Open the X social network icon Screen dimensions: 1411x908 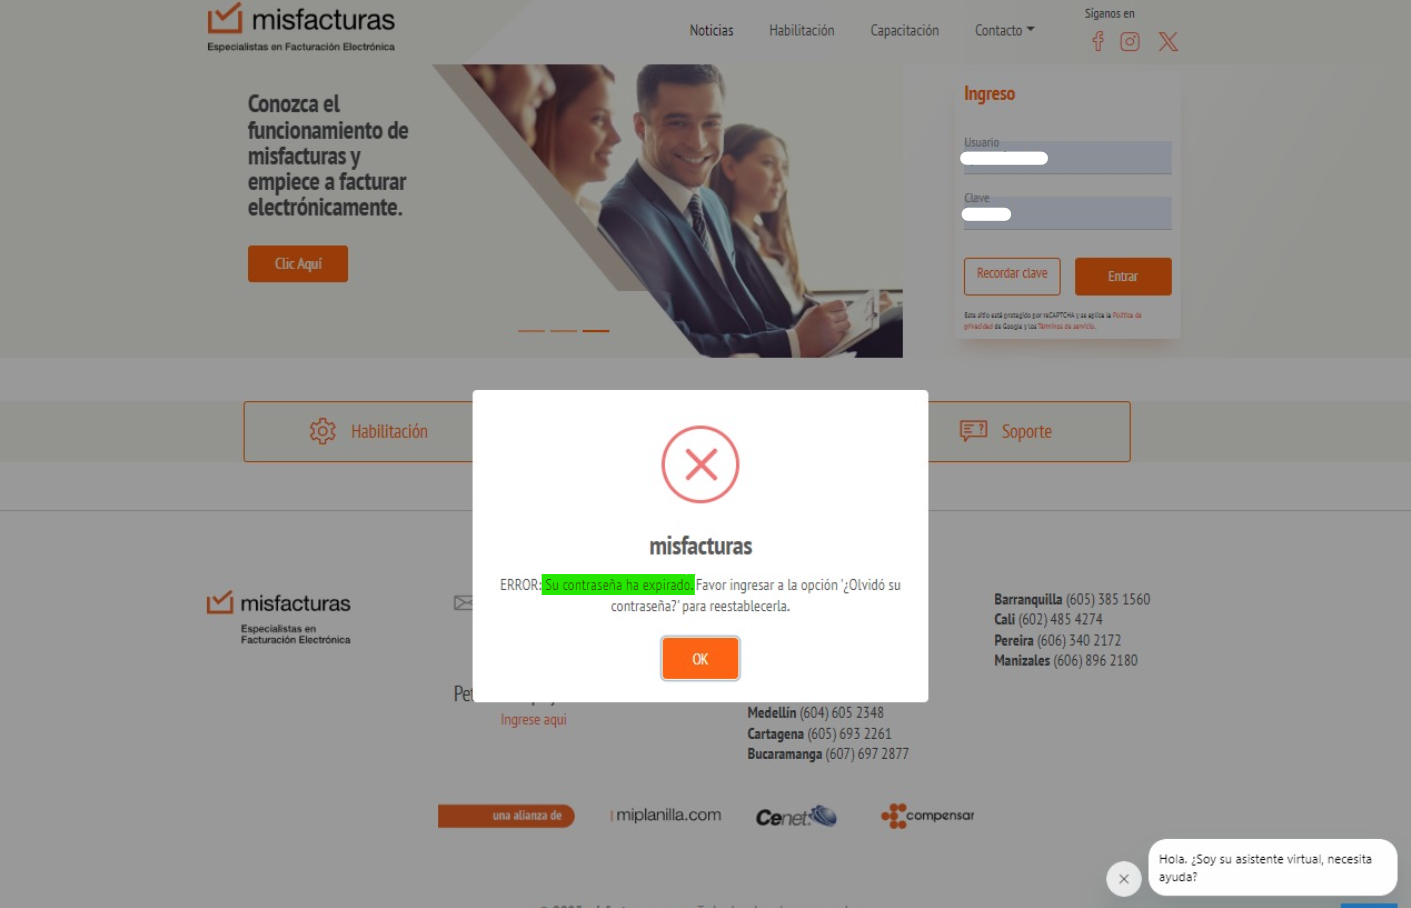click(x=1168, y=41)
